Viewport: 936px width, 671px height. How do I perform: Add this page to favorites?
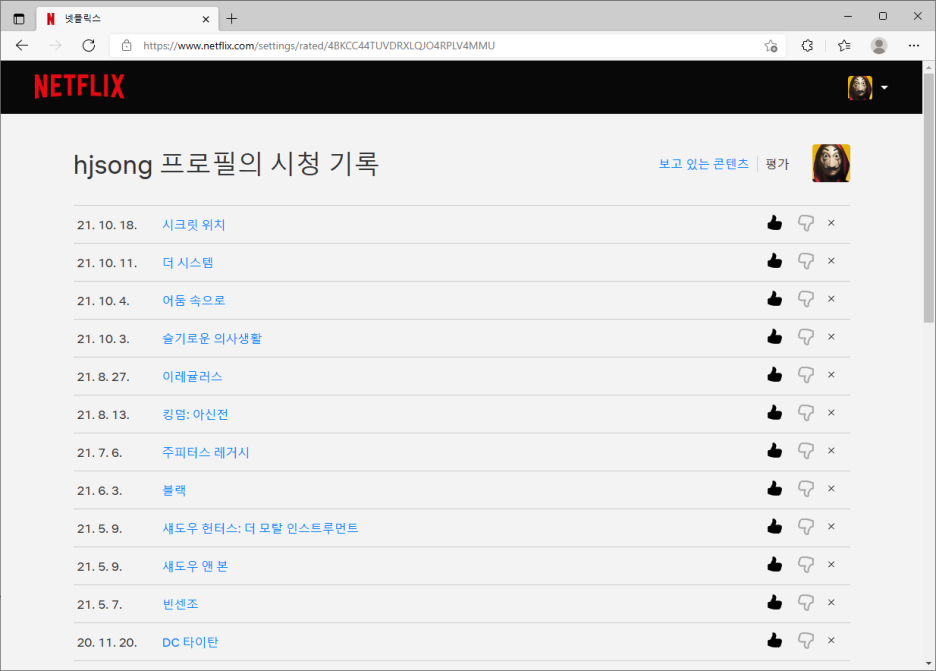click(x=771, y=45)
